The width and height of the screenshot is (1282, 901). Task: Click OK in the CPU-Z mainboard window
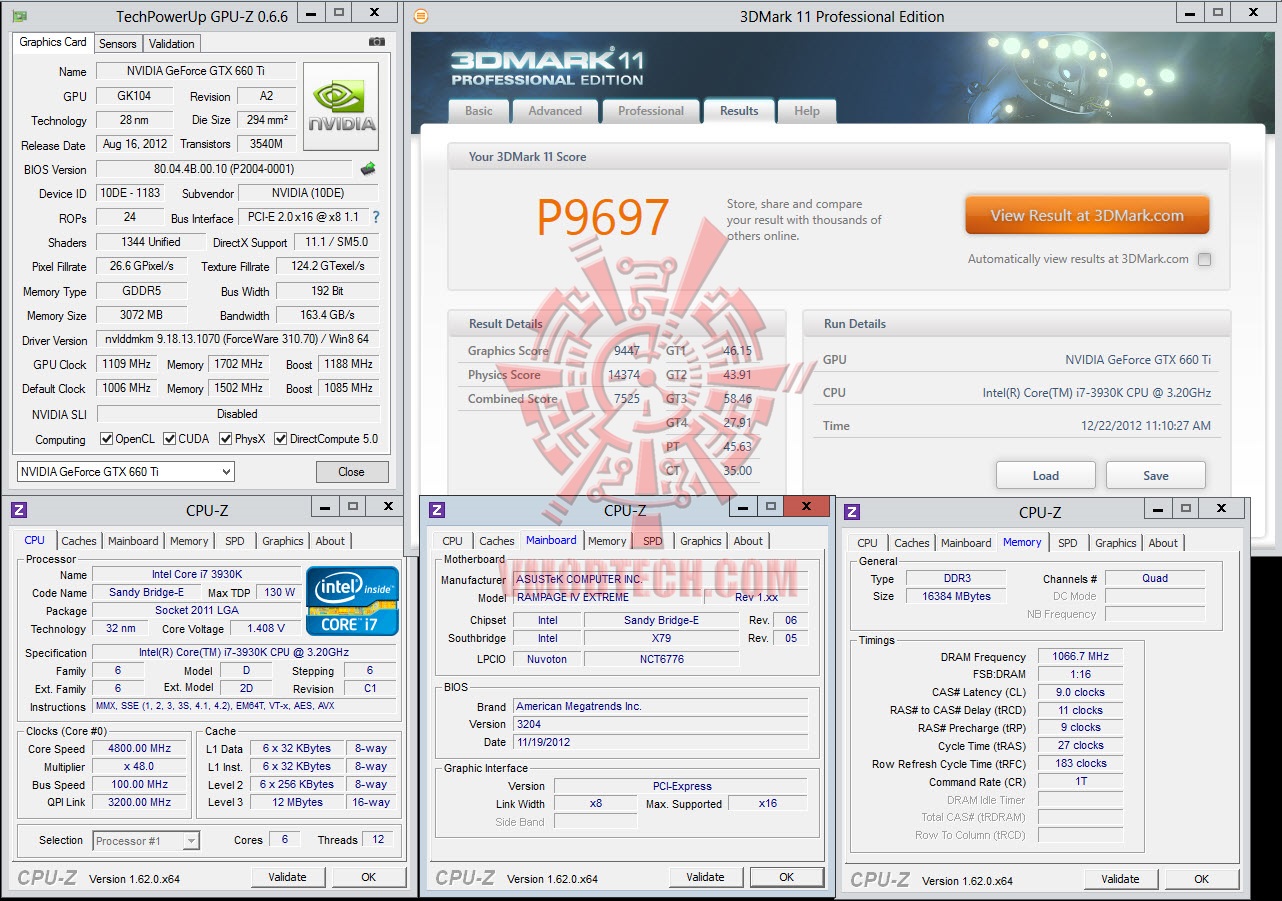coord(786,877)
